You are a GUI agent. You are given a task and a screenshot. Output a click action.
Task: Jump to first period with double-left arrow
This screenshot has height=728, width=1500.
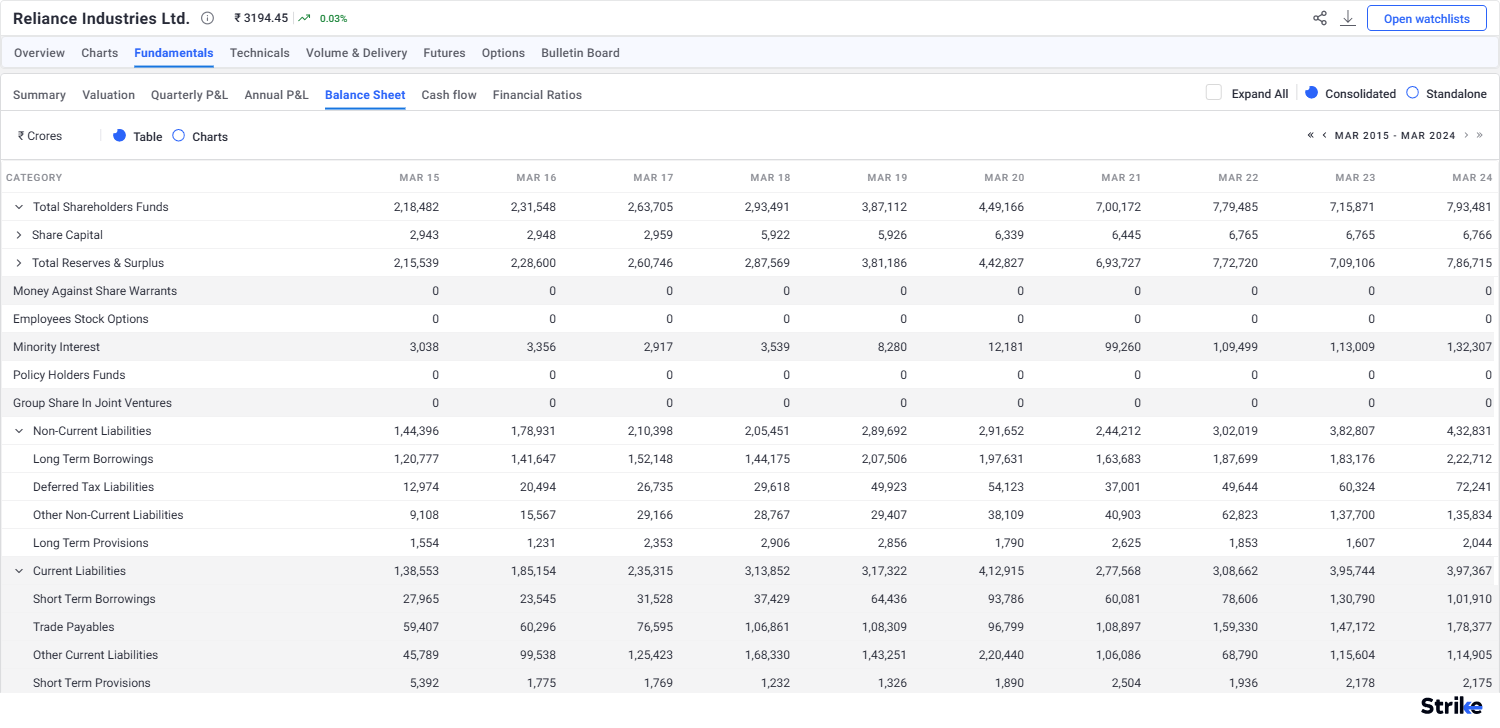pos(1310,135)
